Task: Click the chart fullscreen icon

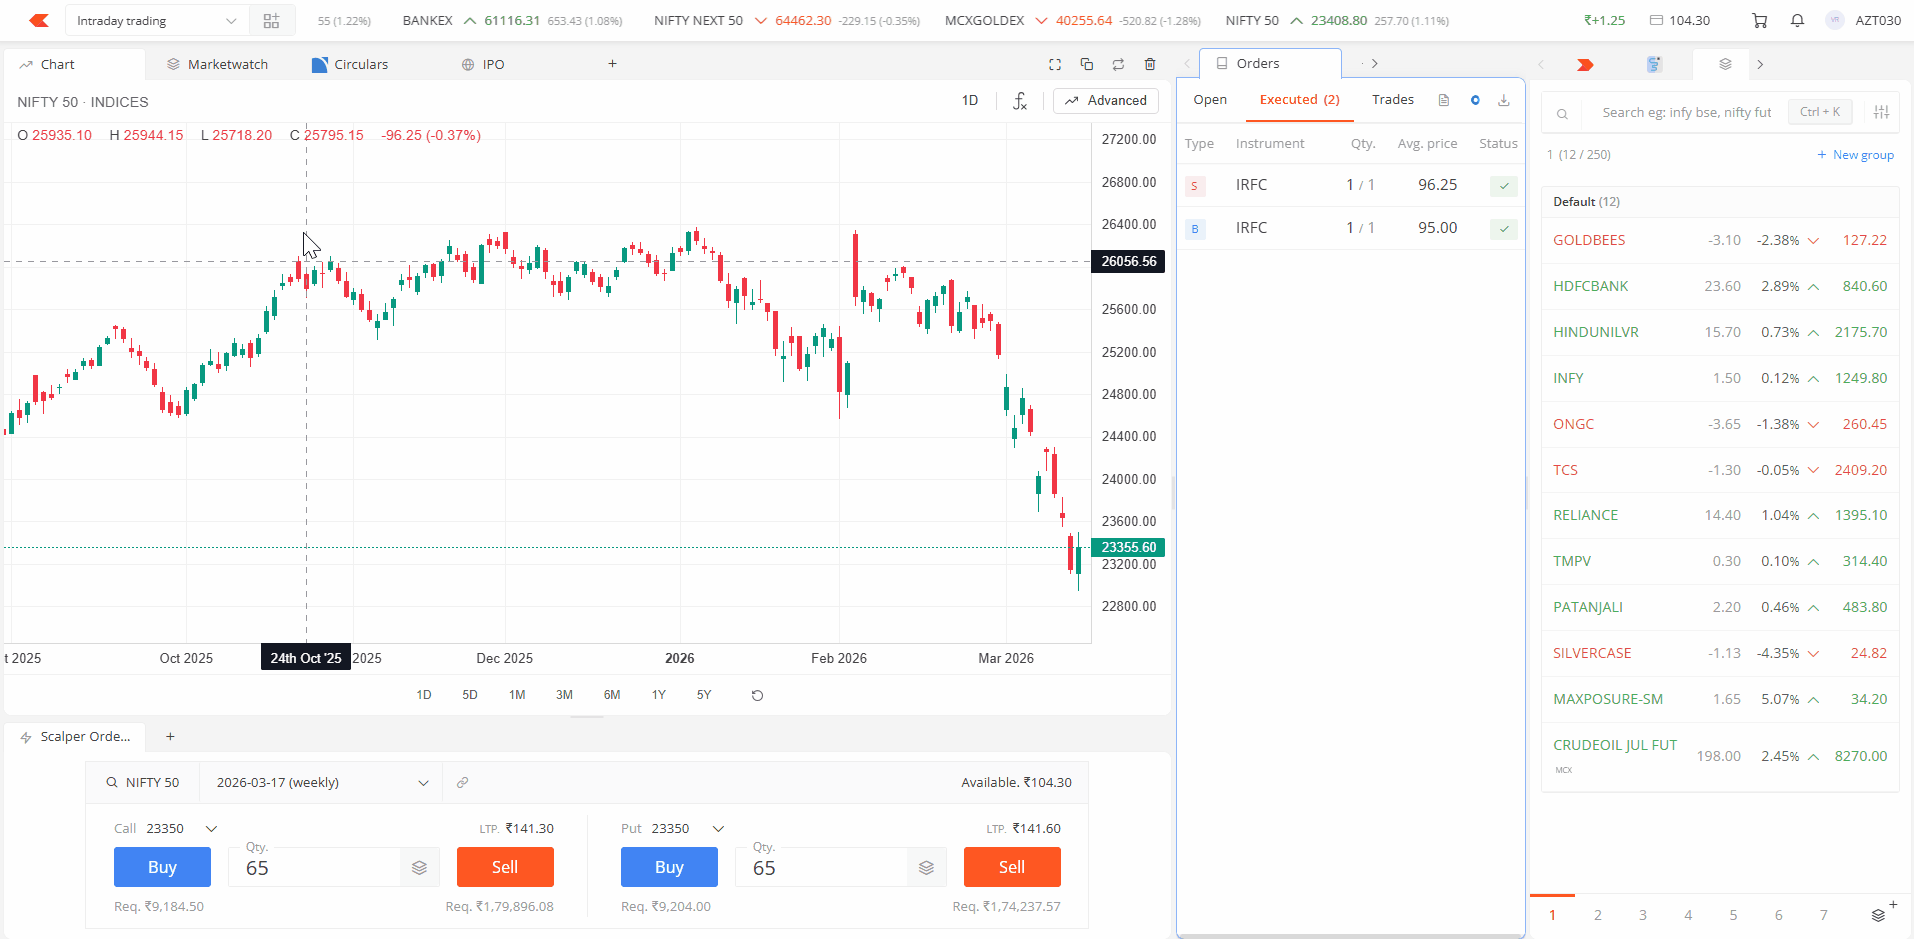Action: click(x=1055, y=64)
